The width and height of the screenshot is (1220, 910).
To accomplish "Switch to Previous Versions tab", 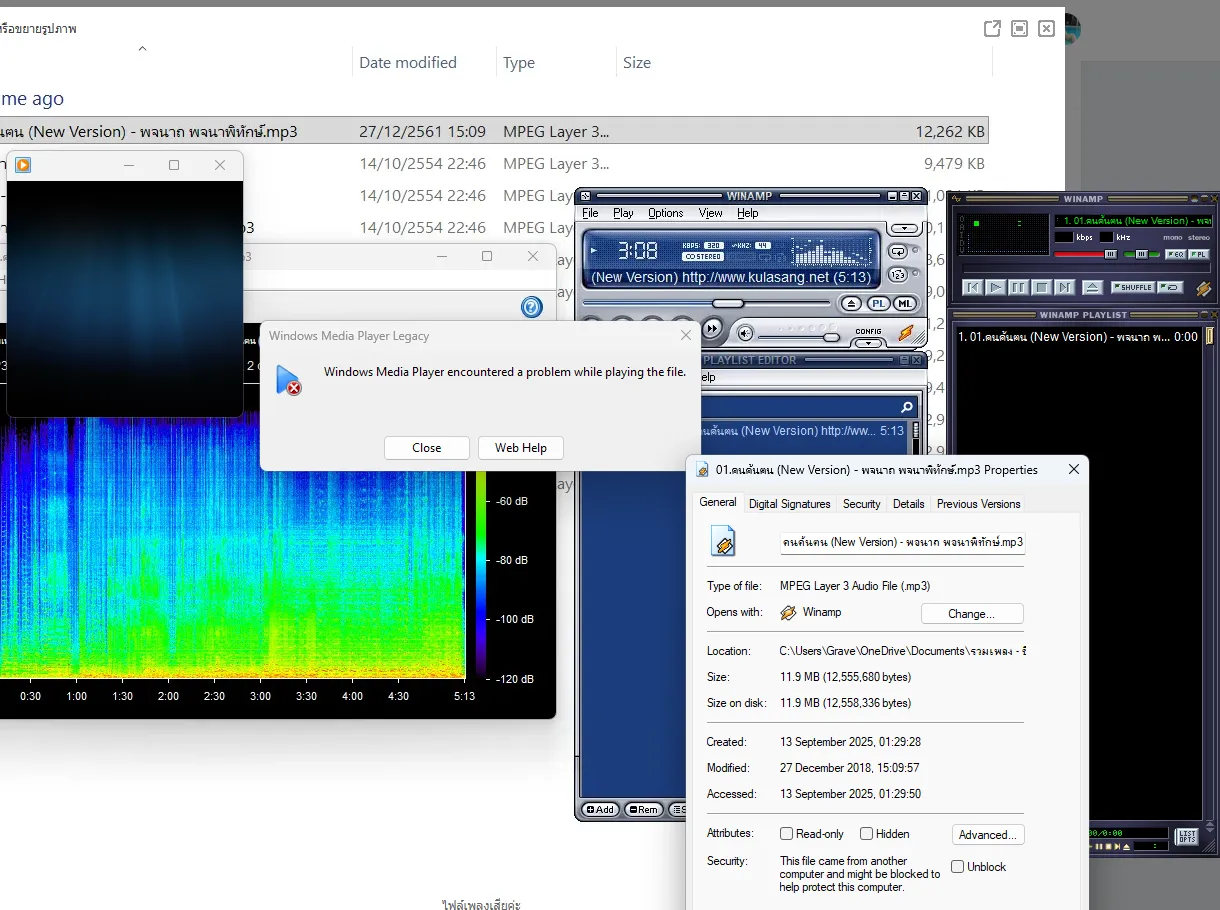I will click(x=978, y=504).
